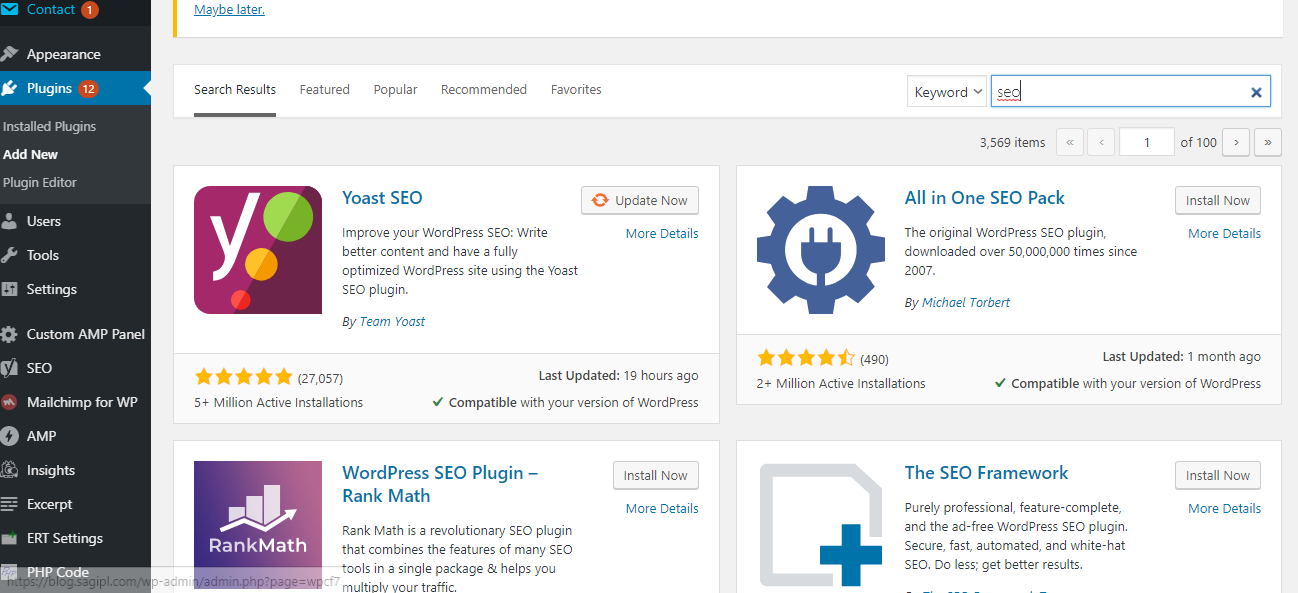Screen dimensions: 1298x593
Task: Update the Yoast SEO plugin
Action: (640, 200)
